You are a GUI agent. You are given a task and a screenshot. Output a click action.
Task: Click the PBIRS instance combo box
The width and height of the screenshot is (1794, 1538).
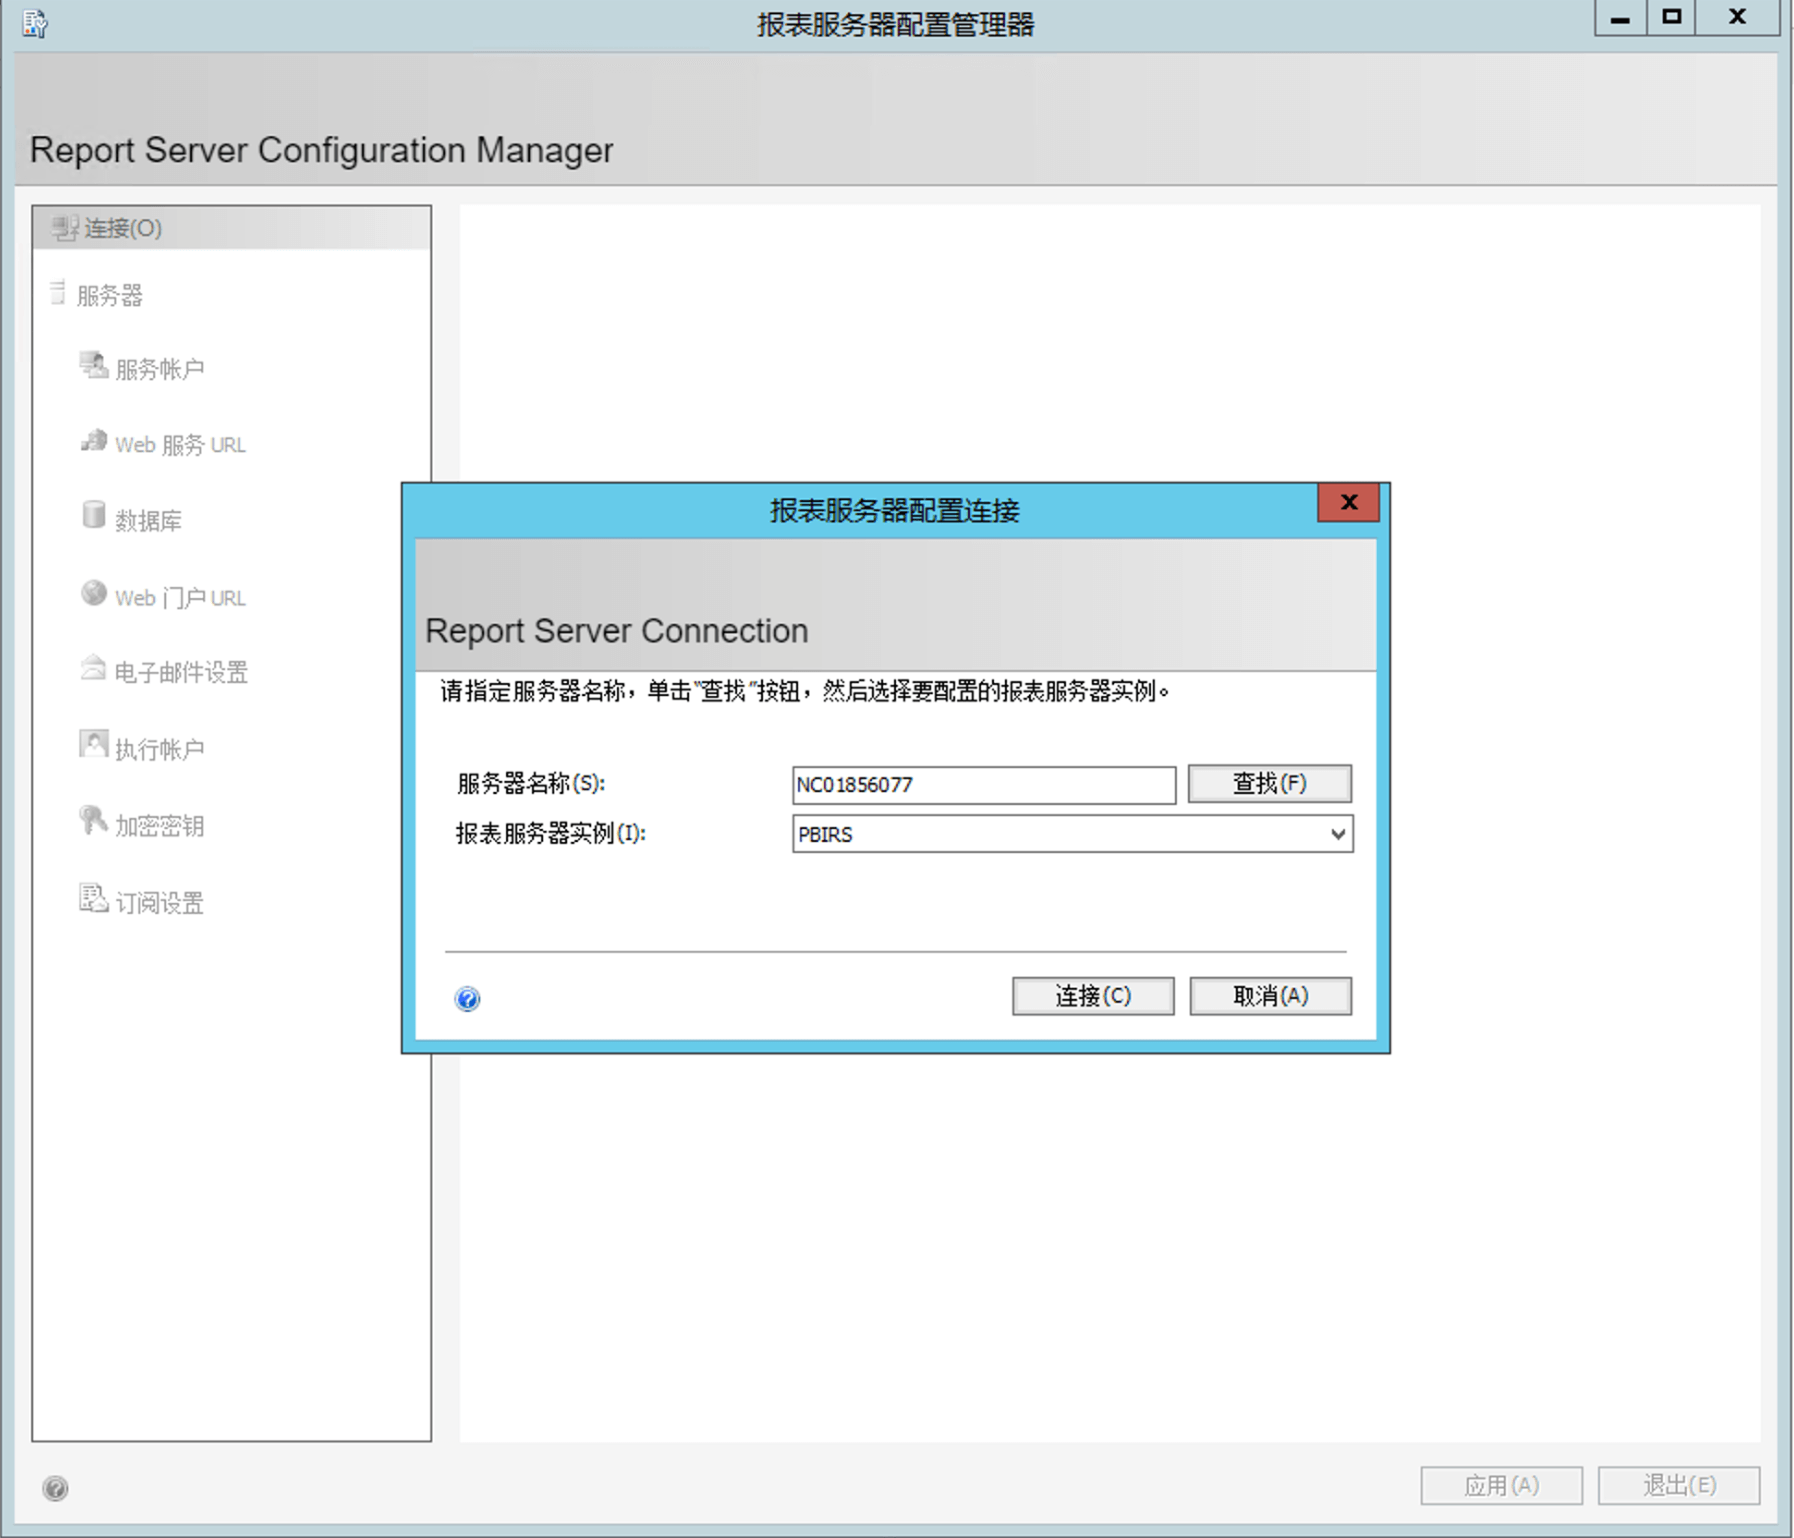[x=1072, y=834]
